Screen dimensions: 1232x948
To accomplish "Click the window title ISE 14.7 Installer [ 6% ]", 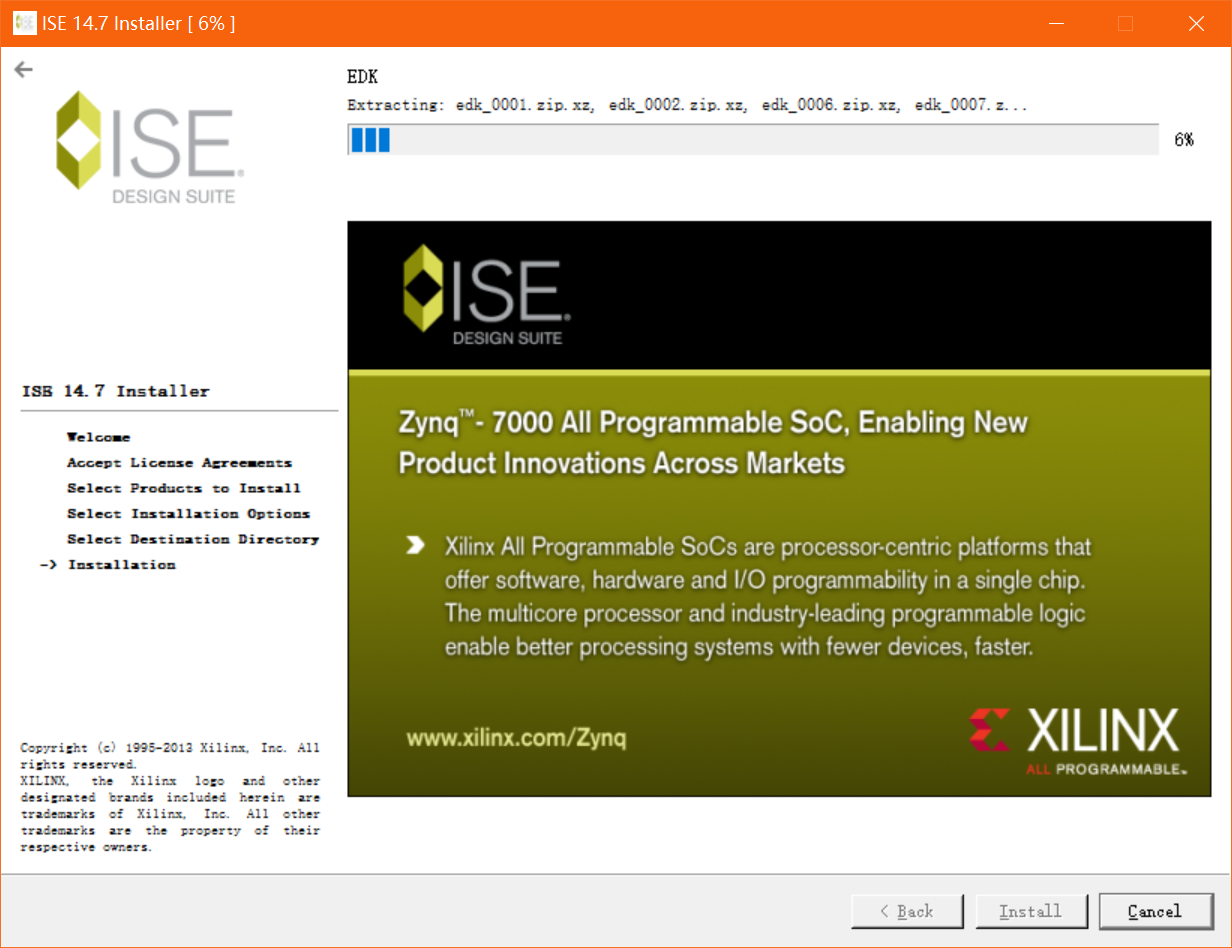I will pyautogui.click(x=139, y=23).
